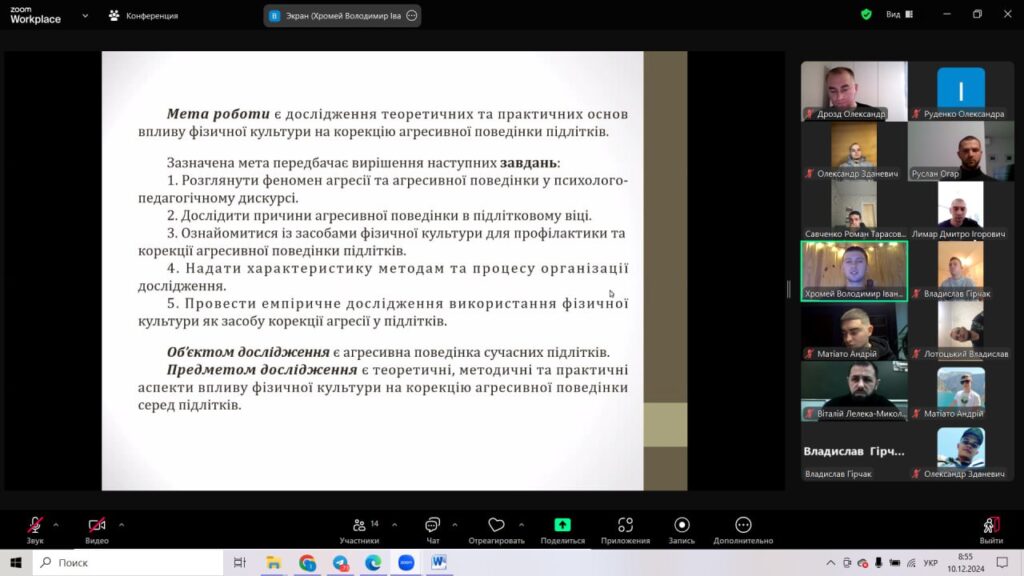Expand audio options arrow next to Звук
The height and width of the screenshot is (576, 1024).
point(56,524)
